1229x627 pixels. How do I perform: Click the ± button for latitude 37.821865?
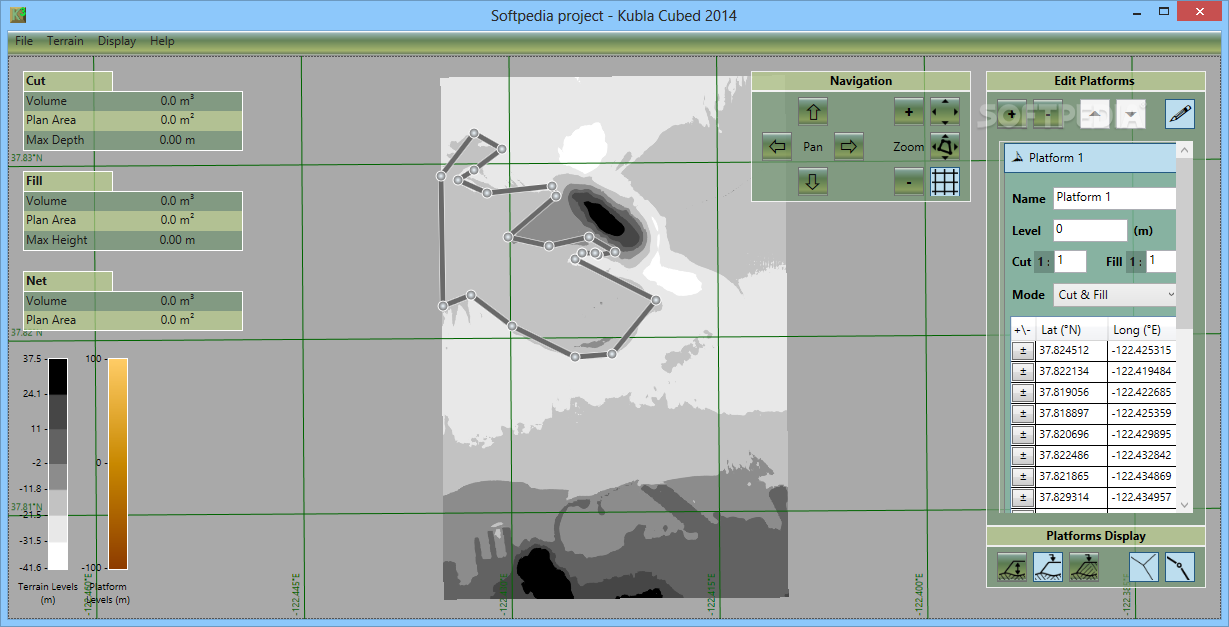pos(1023,476)
